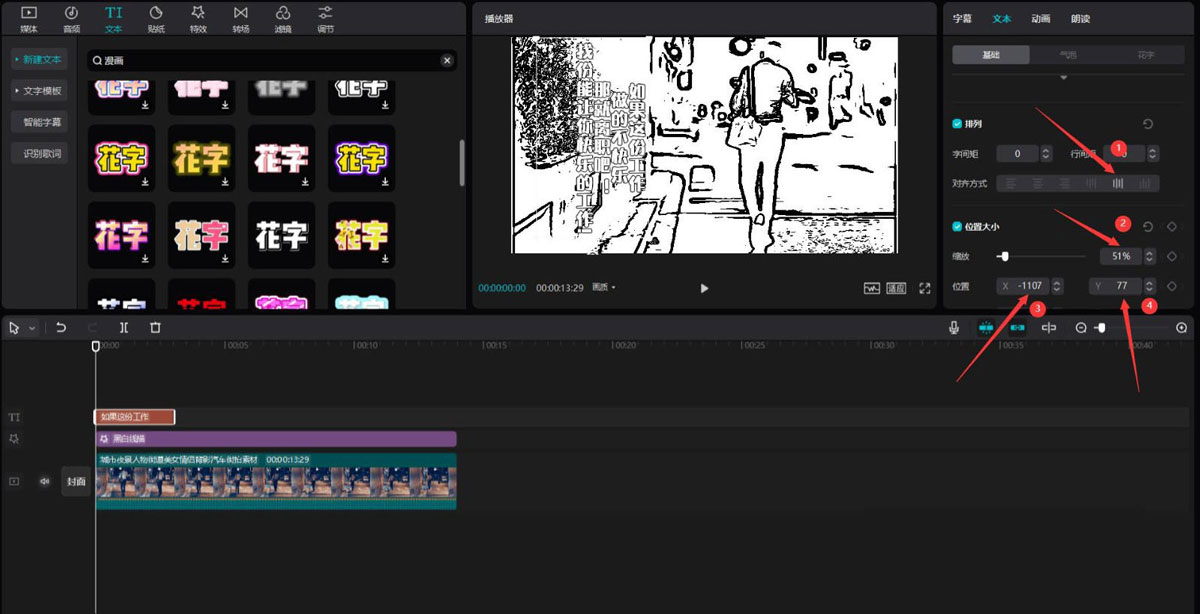Image resolution: width=1200 pixels, height=614 pixels.
Task: Open the 贴纸 stickers panel
Action: coord(156,18)
